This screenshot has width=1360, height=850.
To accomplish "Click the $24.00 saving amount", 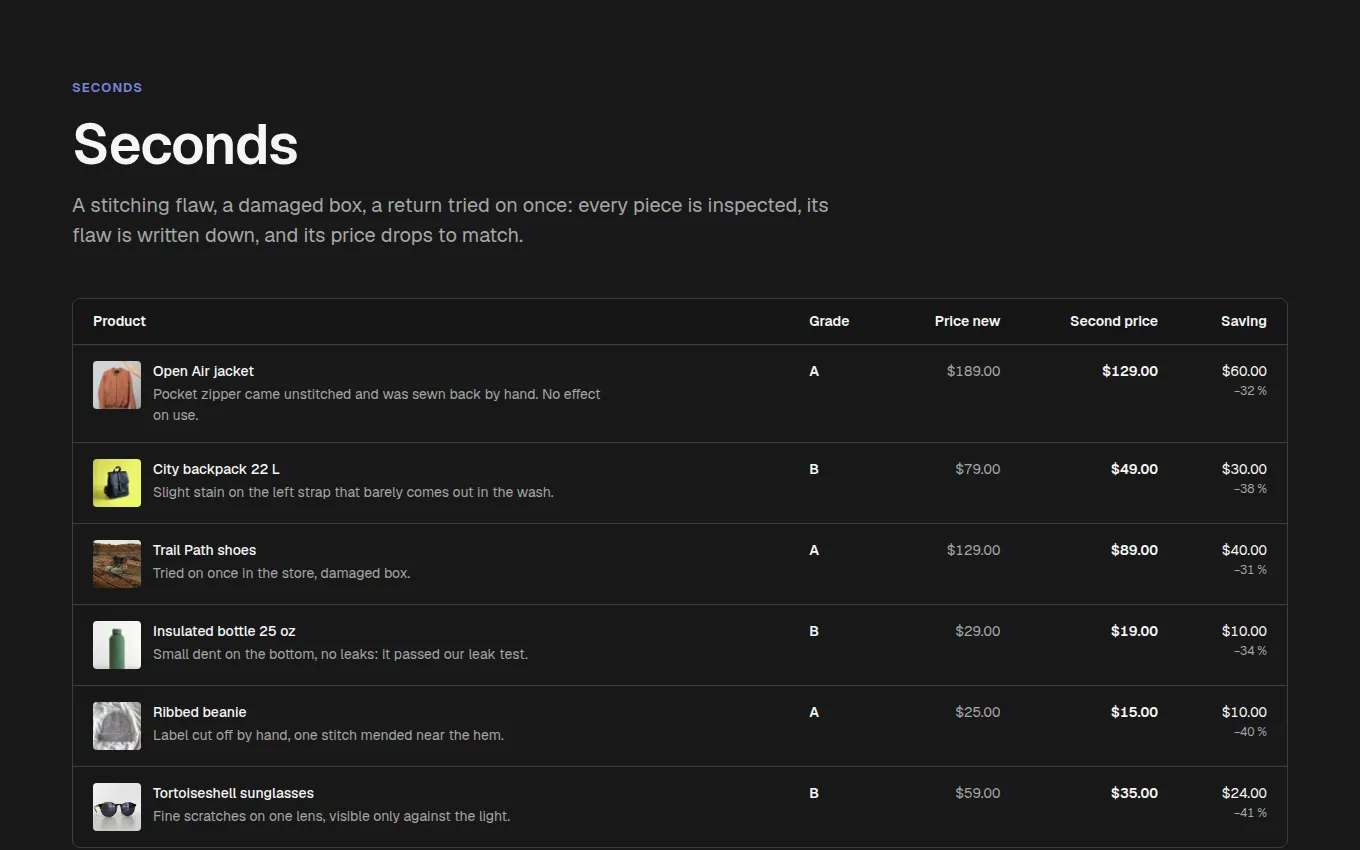I will (x=1244, y=793).
